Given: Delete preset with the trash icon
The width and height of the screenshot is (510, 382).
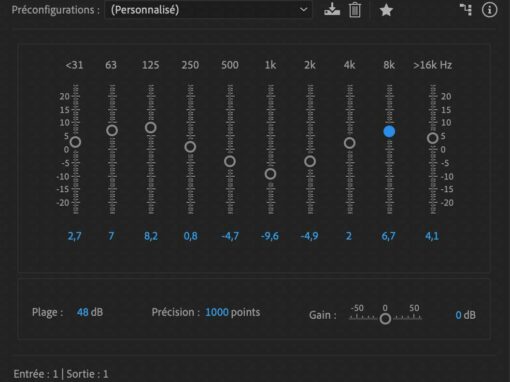Looking at the screenshot, I should tap(355, 10).
